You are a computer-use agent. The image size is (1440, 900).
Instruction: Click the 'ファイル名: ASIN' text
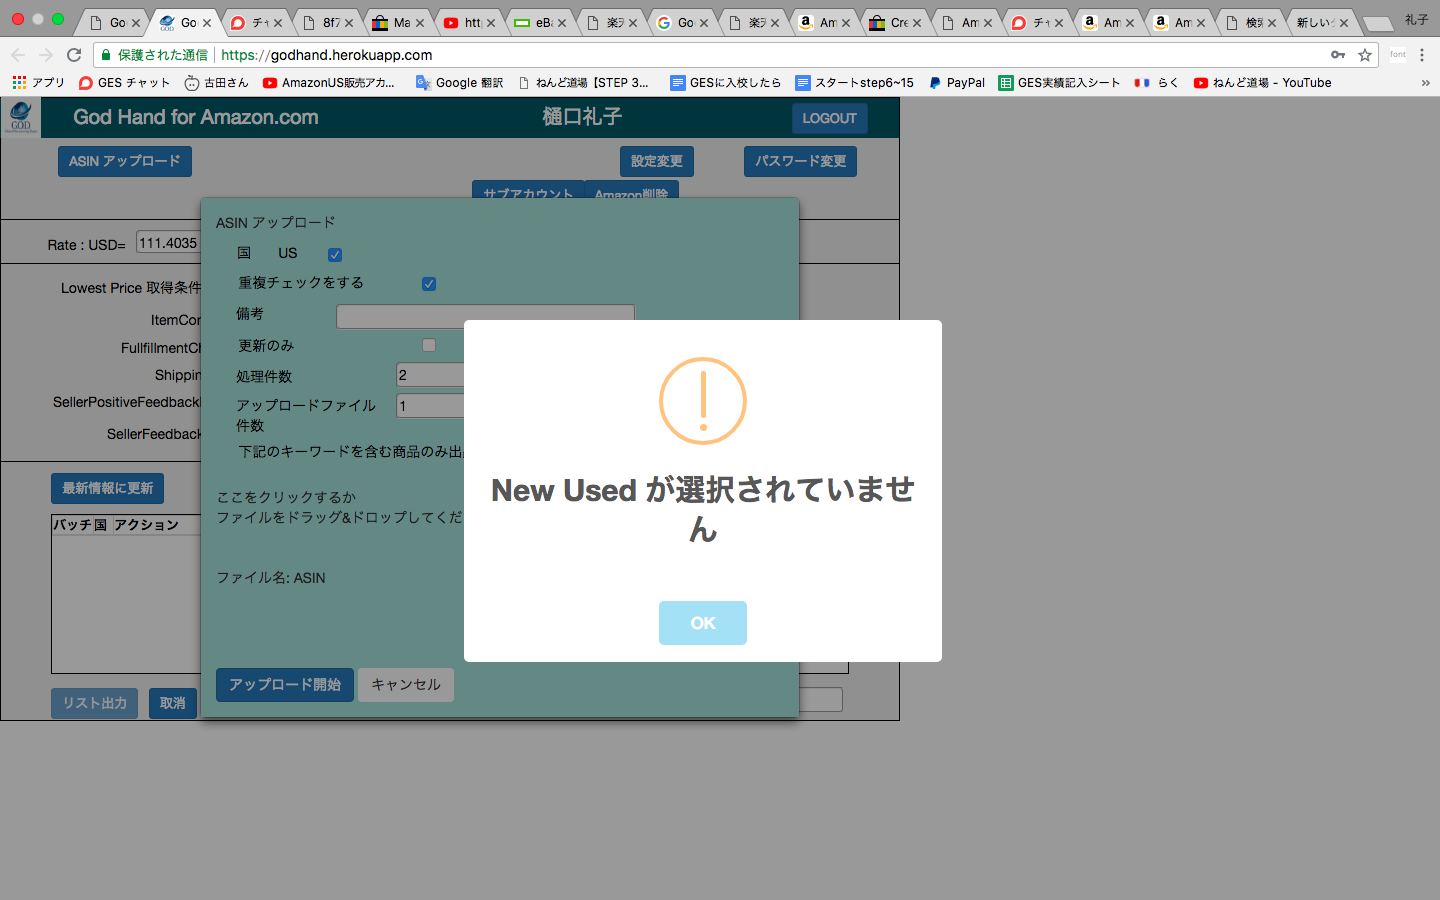[x=271, y=578]
